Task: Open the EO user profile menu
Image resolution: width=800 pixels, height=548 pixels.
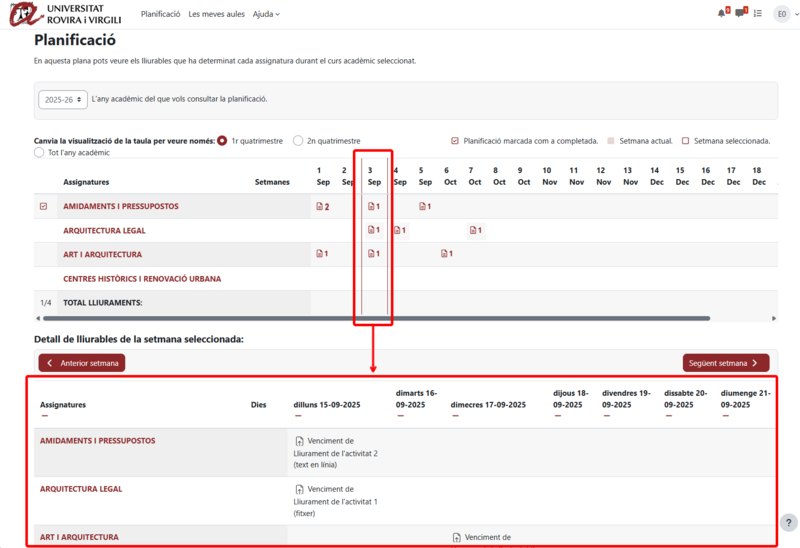Action: point(781,14)
